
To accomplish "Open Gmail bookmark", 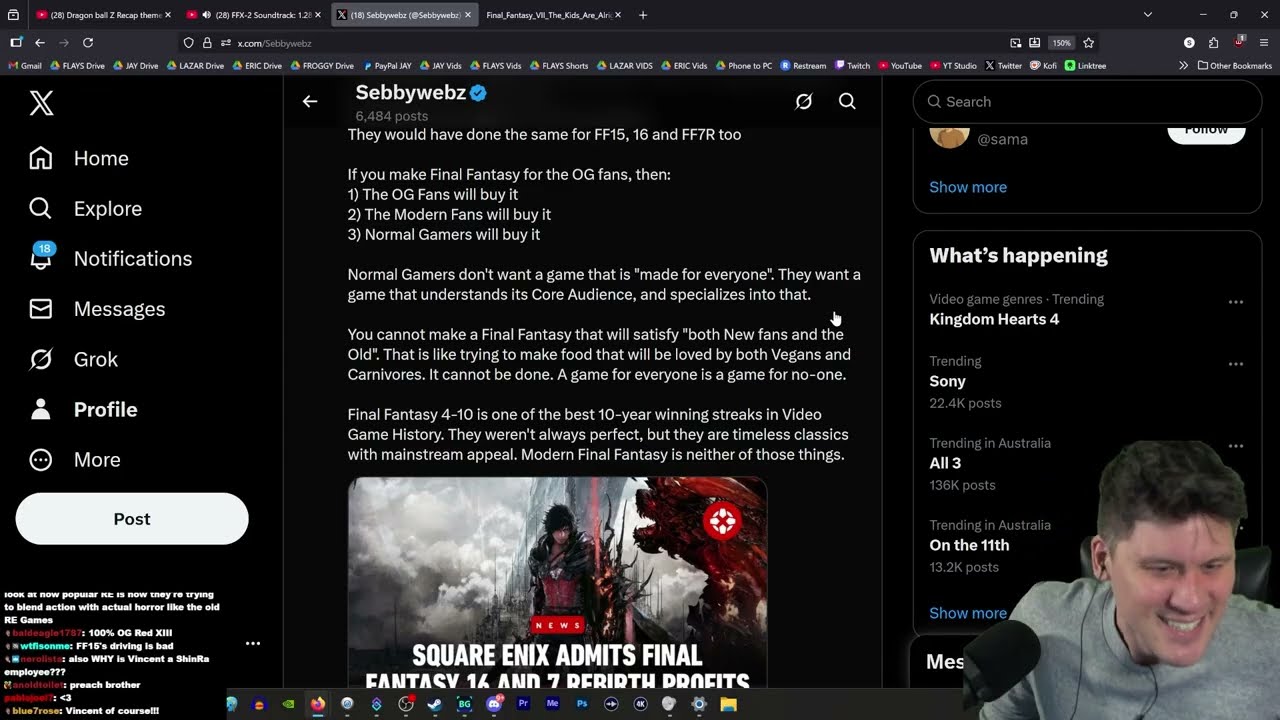I will [x=25, y=66].
